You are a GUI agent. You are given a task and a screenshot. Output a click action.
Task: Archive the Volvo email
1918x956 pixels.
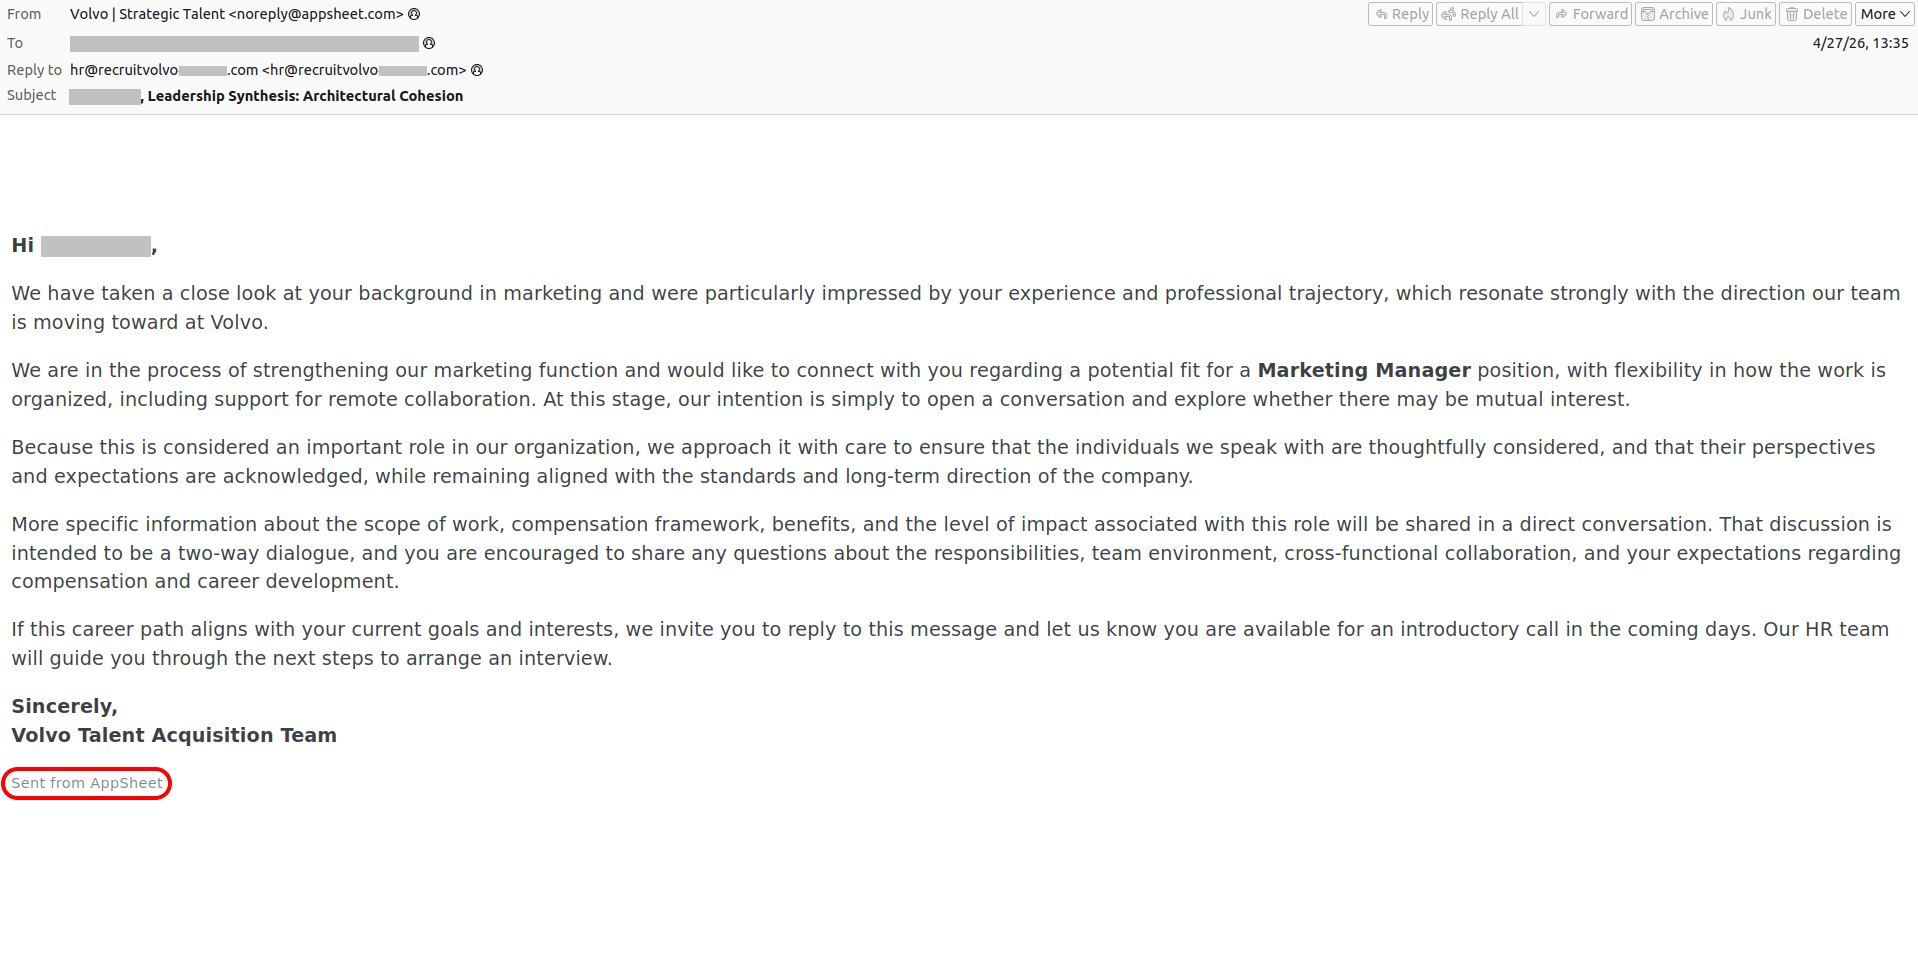pos(1674,14)
